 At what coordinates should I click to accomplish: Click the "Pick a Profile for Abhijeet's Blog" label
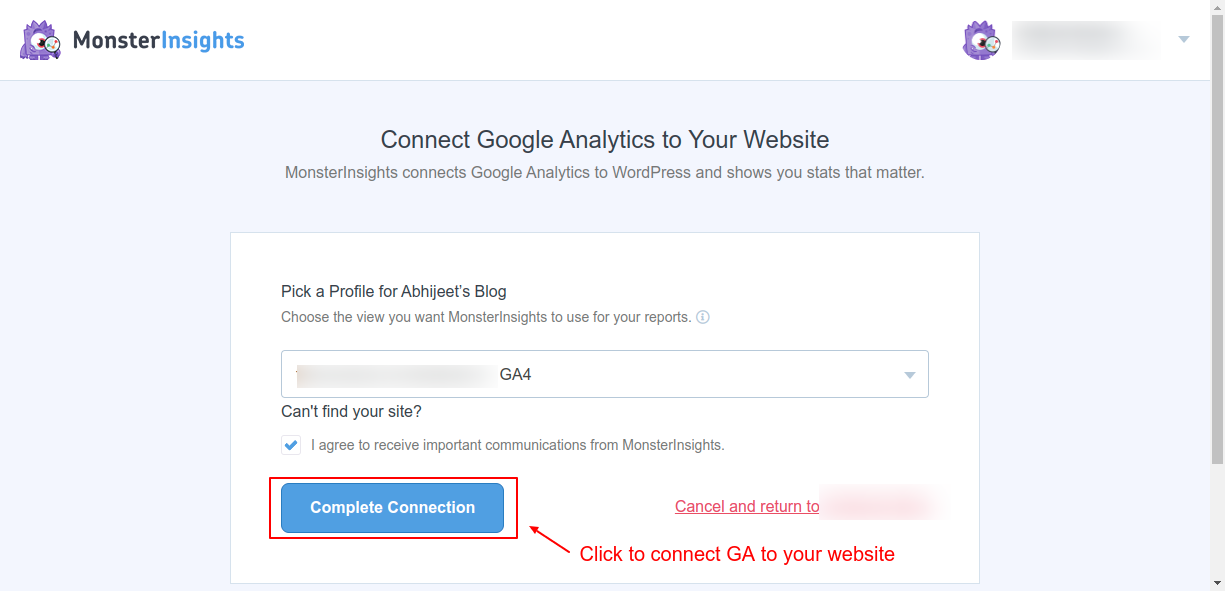coord(394,292)
